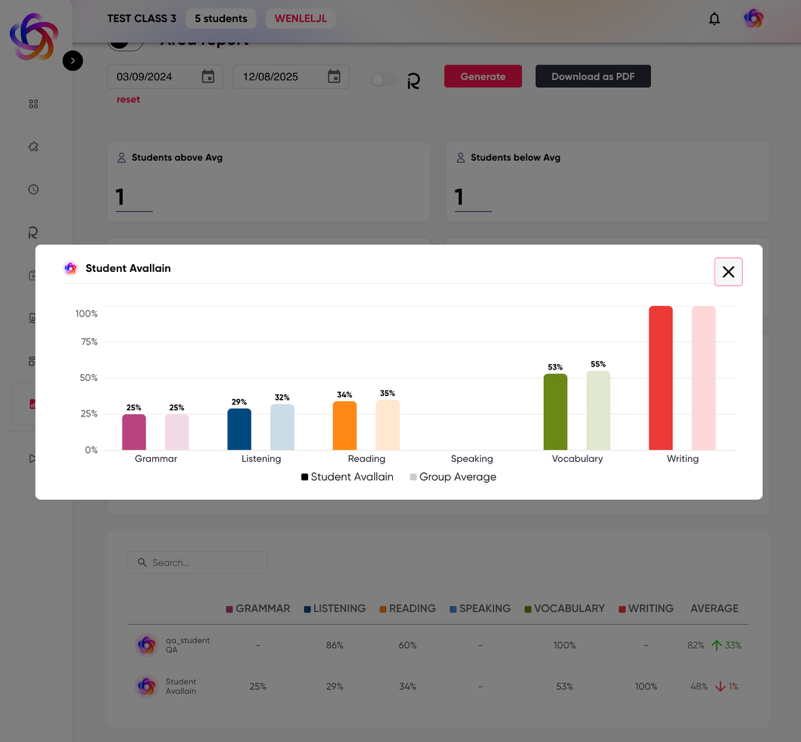Click the R logo beside the toggle
Image resolution: width=801 pixels, height=742 pixels.
pos(414,81)
